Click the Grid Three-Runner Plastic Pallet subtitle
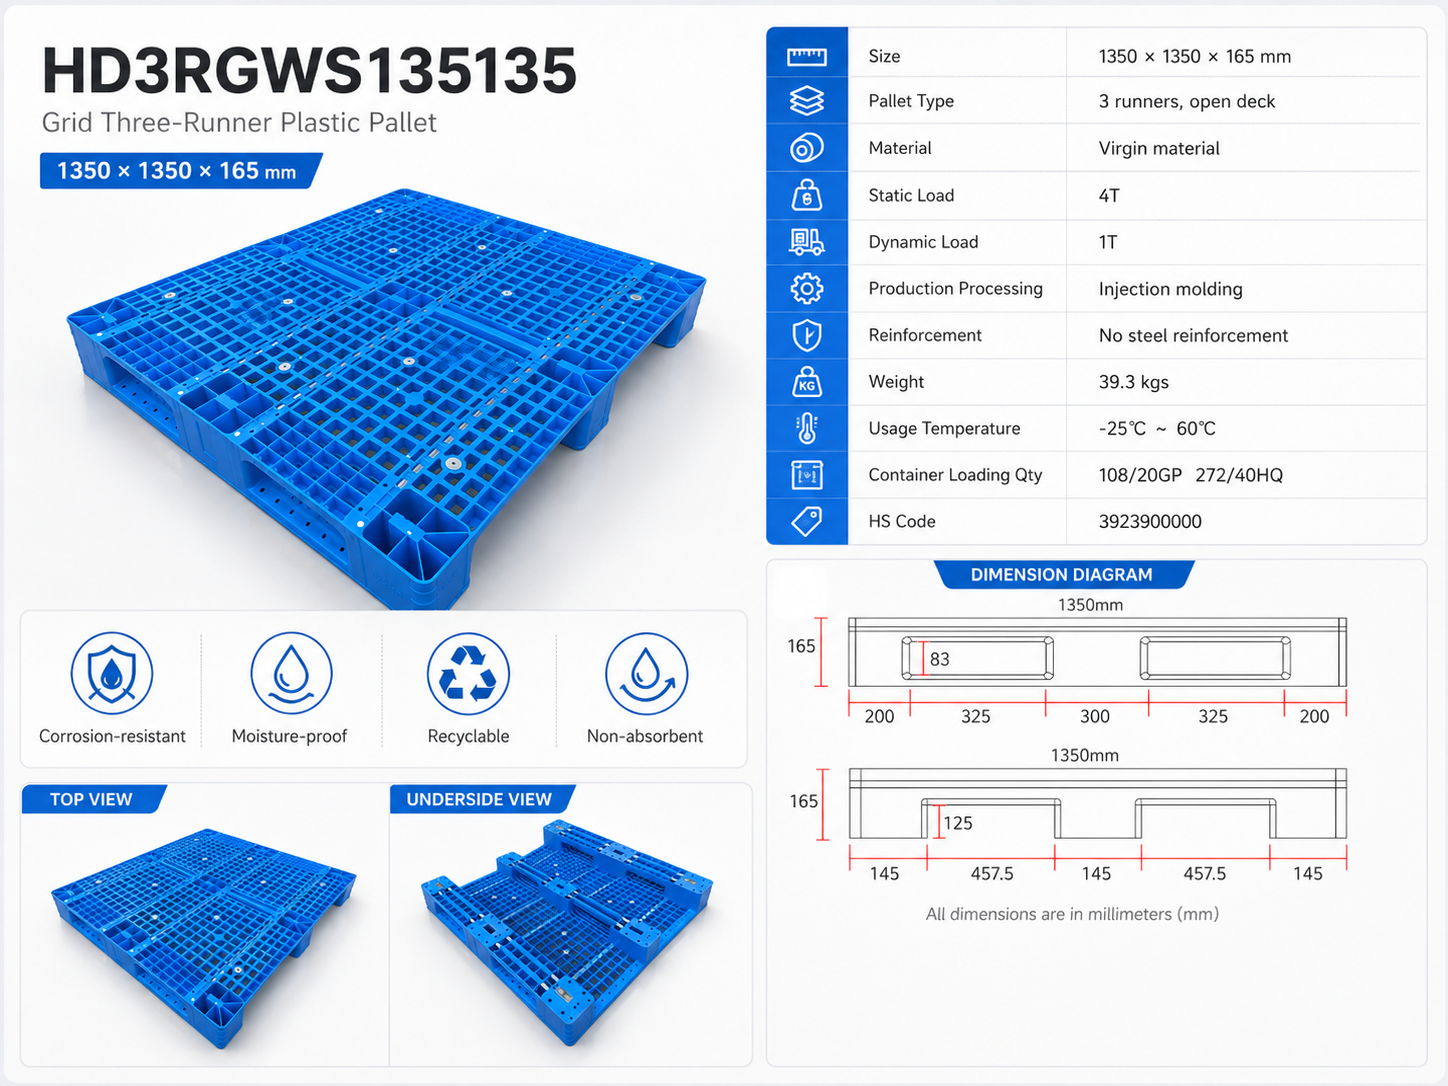The height and width of the screenshot is (1086, 1448). [x=239, y=122]
